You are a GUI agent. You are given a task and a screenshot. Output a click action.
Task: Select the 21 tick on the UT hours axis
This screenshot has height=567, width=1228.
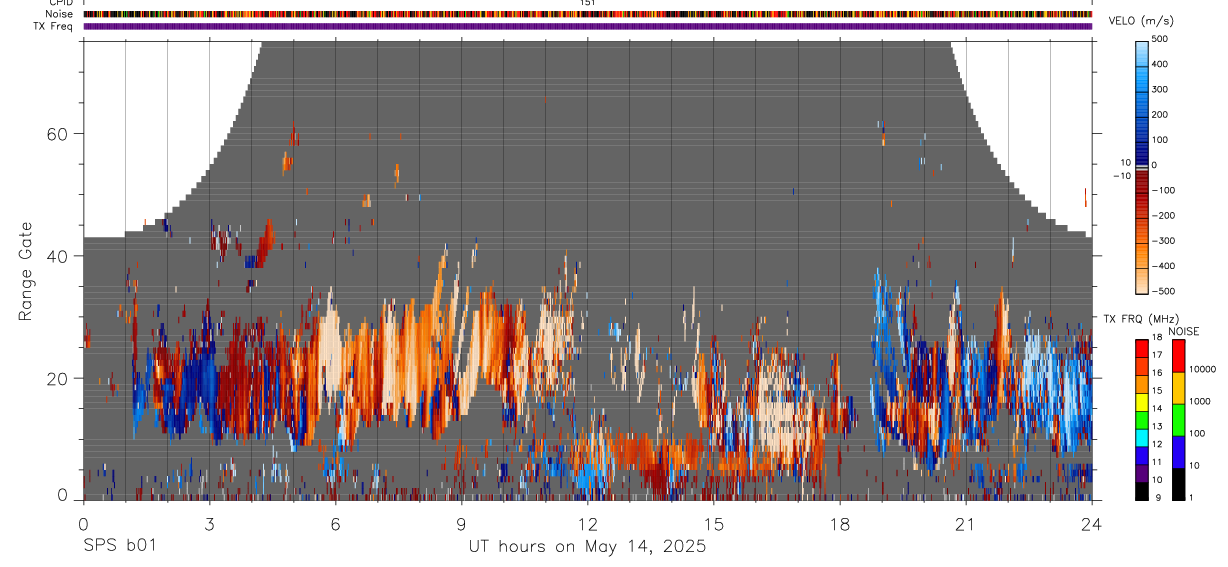tap(966, 524)
